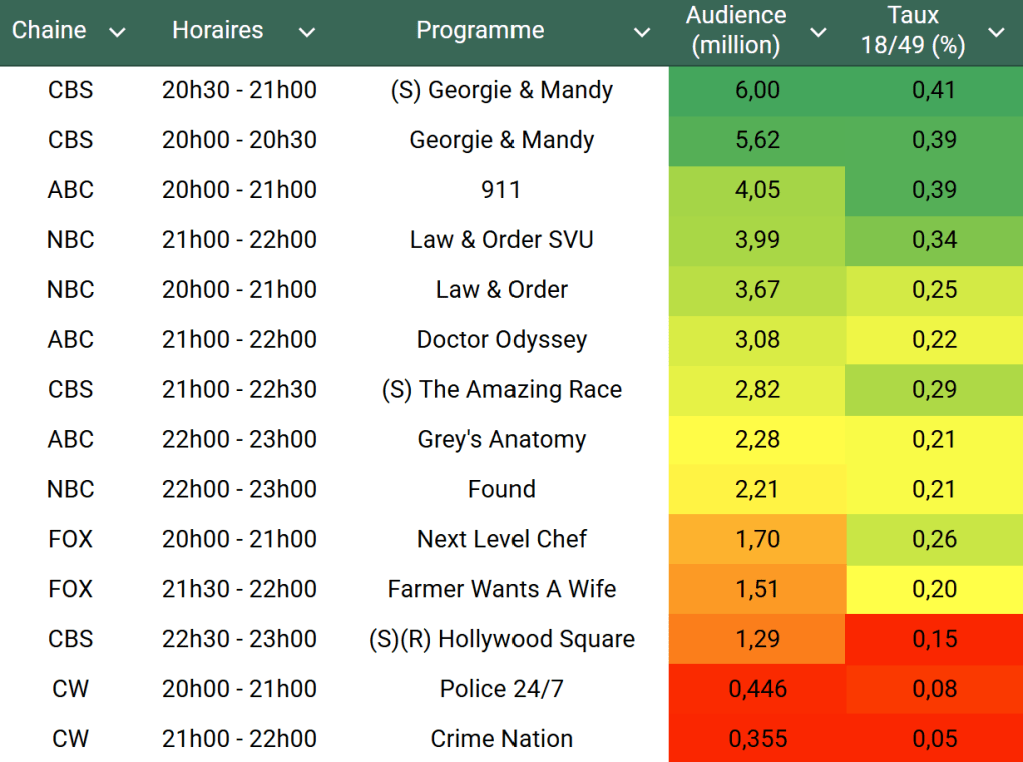Select the Found programme cell
This screenshot has height=762, width=1023.
click(501, 490)
